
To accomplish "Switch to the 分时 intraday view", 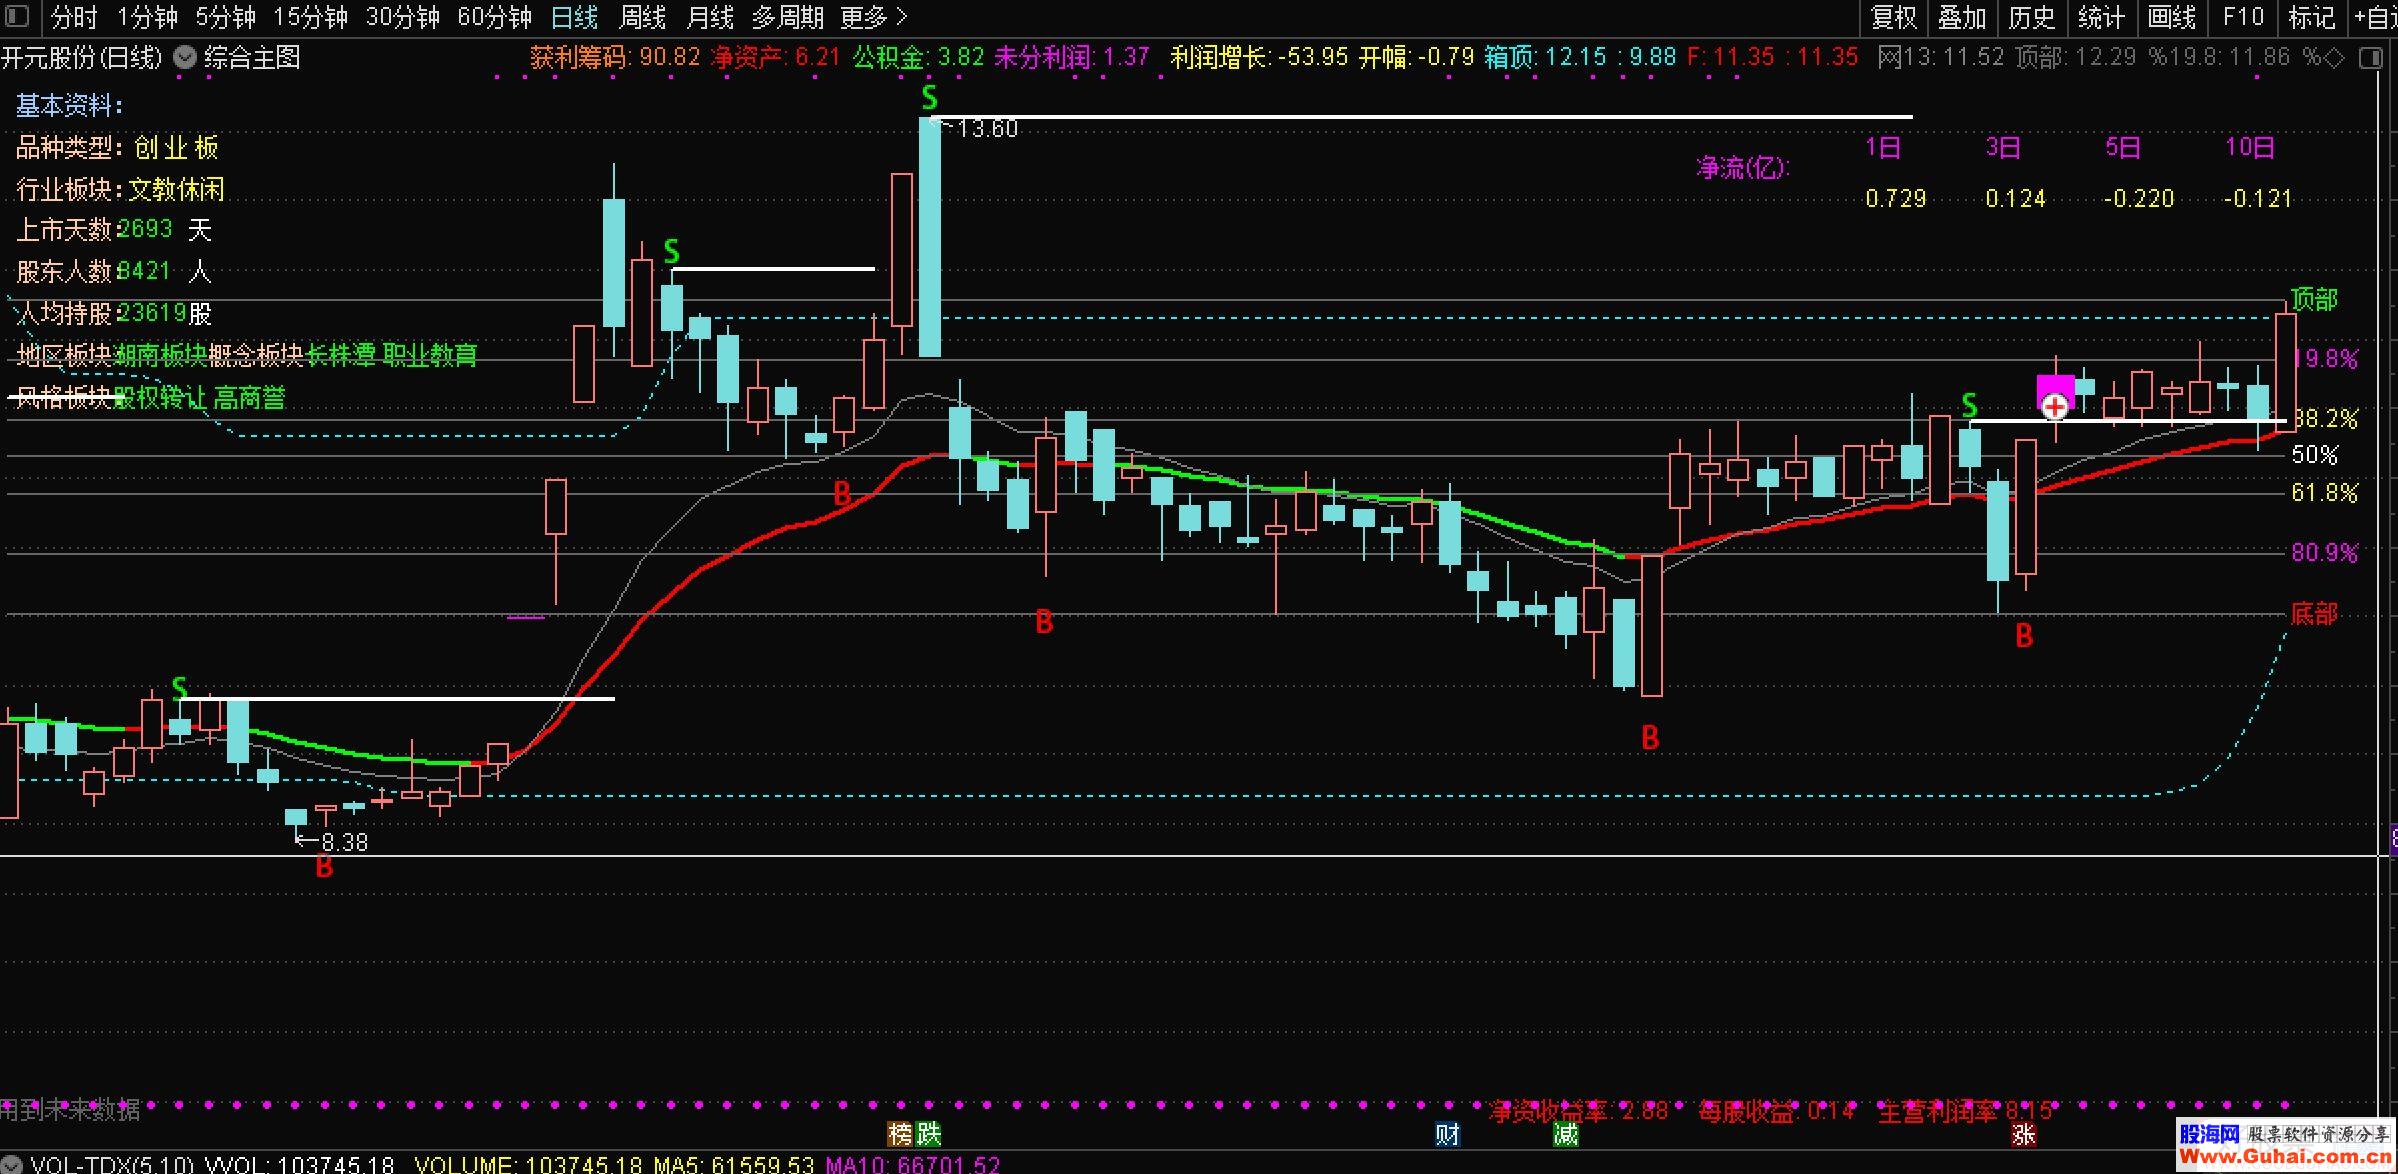I will [75, 17].
